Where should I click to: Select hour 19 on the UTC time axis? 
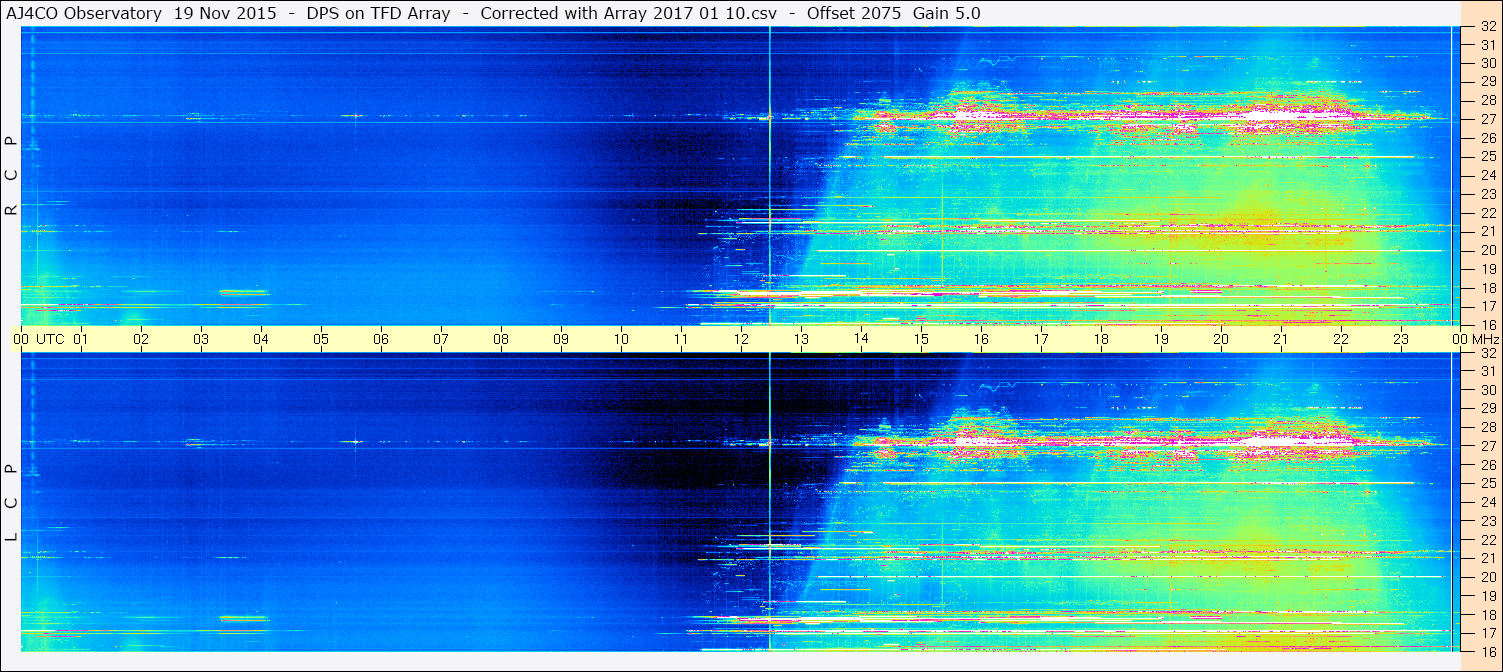point(1161,339)
